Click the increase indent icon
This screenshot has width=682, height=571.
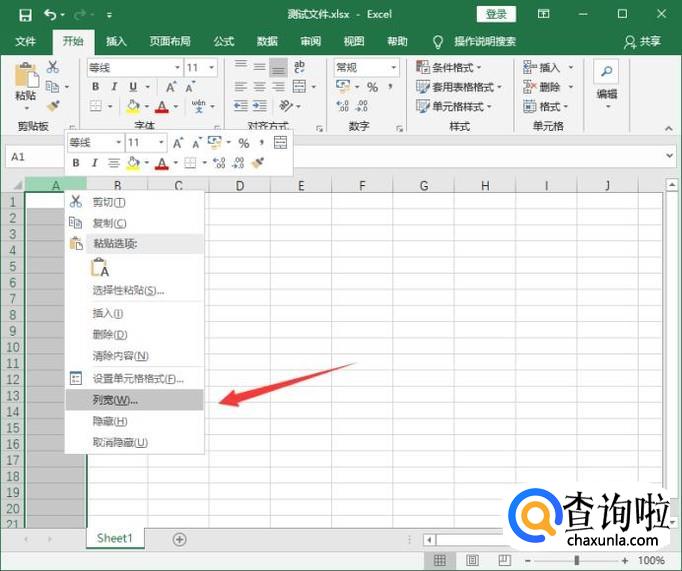[260, 106]
